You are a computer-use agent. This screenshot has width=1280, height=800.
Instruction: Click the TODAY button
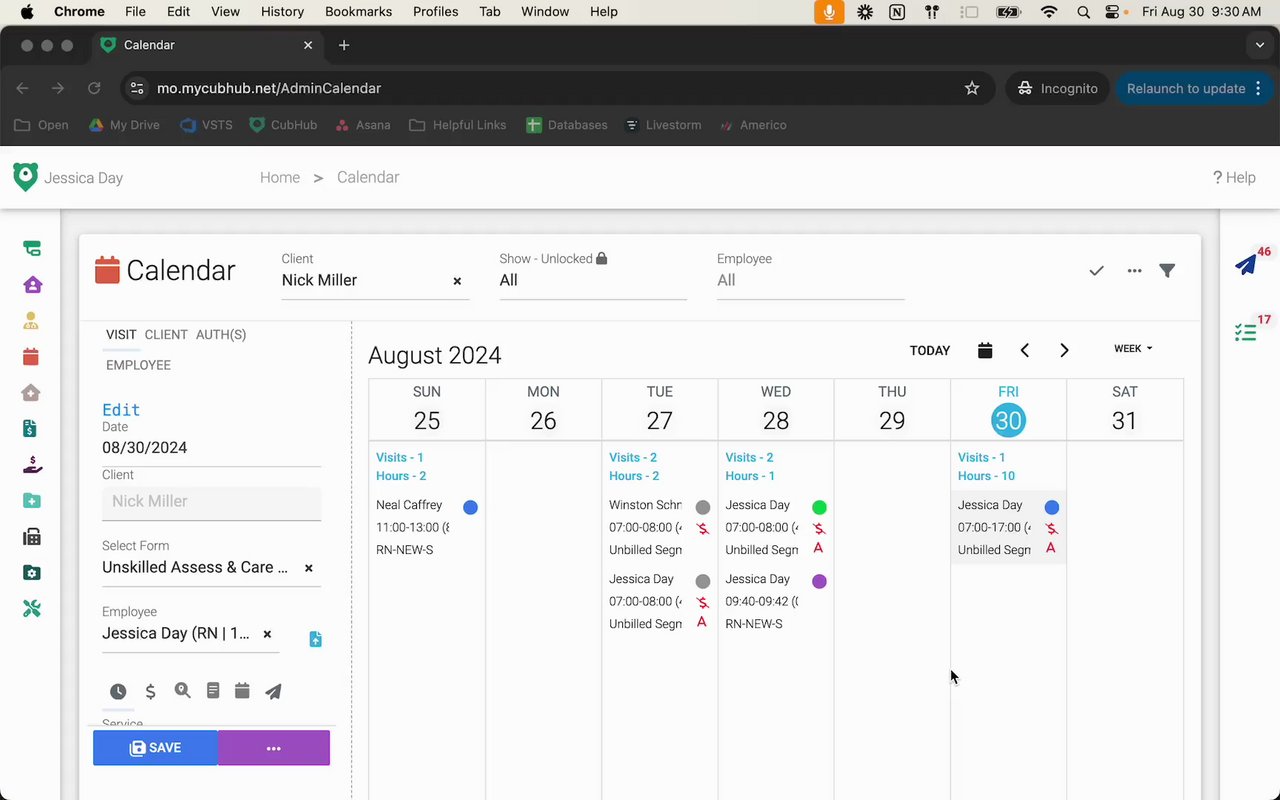pos(930,350)
